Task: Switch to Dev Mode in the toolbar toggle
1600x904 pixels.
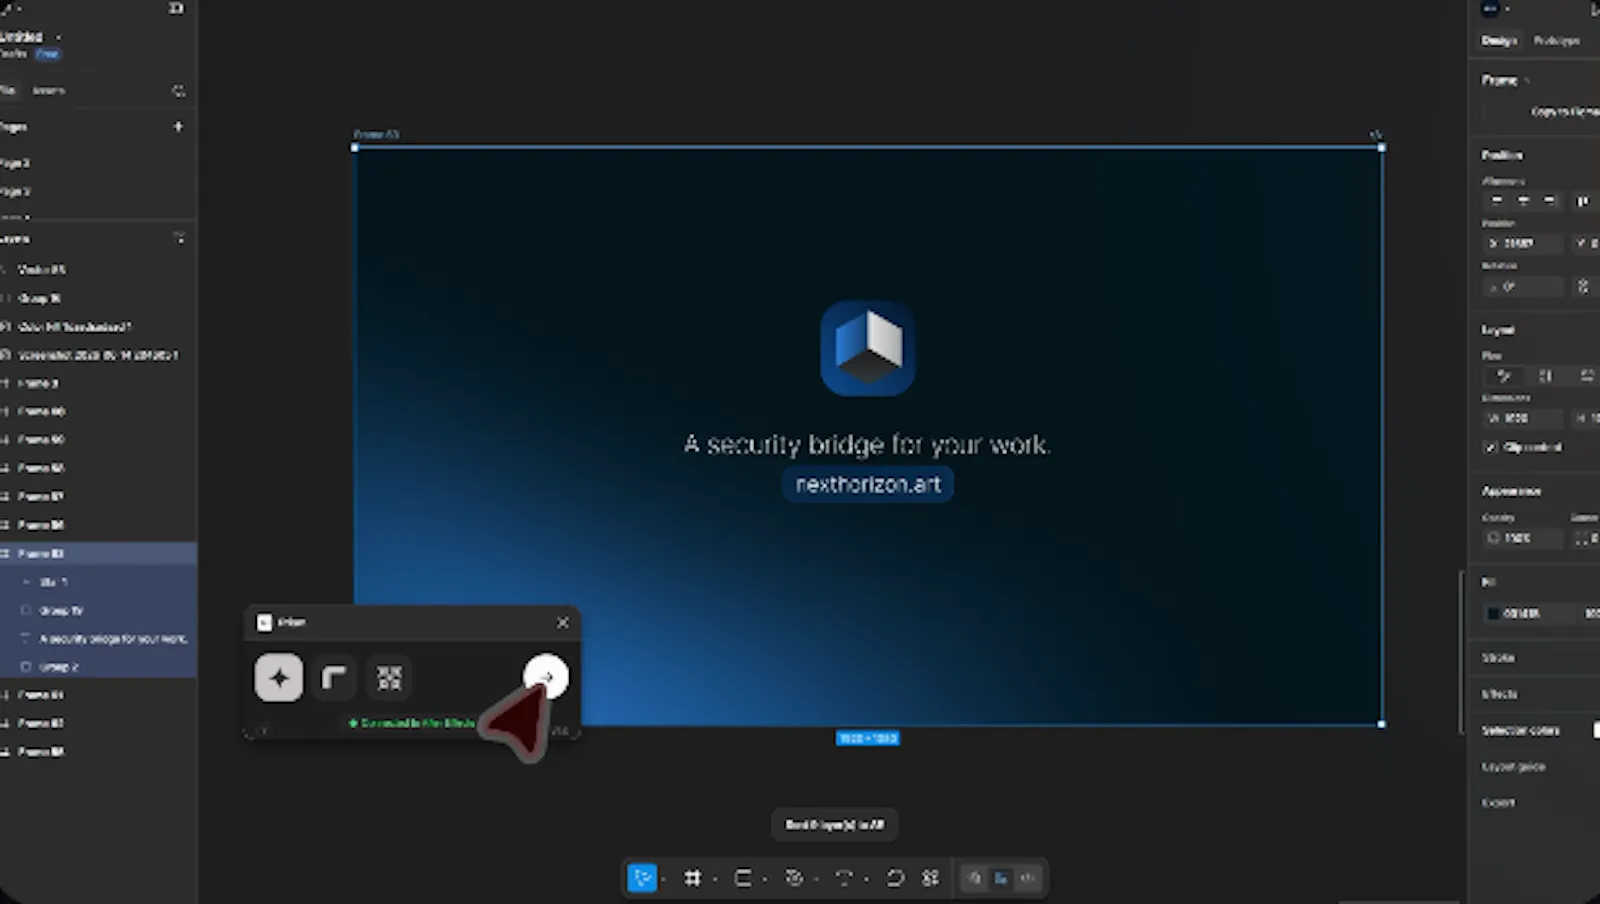Action: [1027, 878]
